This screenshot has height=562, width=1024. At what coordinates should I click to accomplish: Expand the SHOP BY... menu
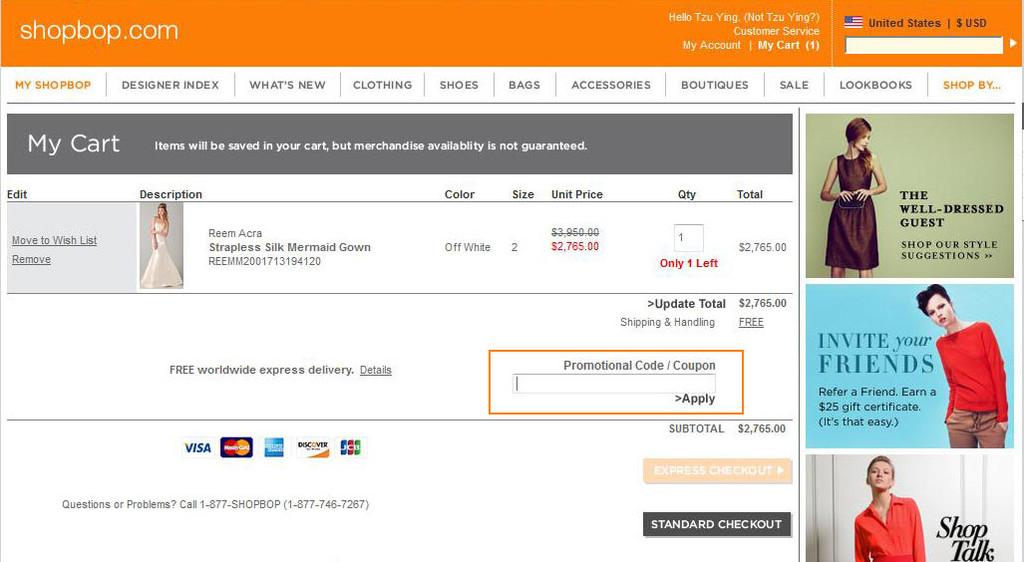[971, 85]
